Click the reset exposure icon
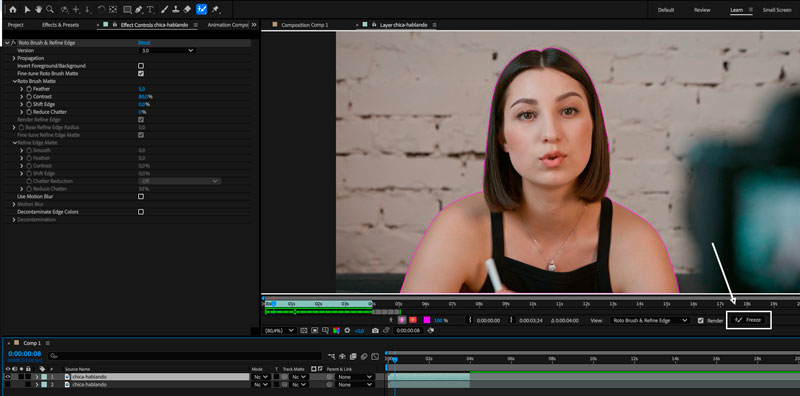 click(x=347, y=331)
